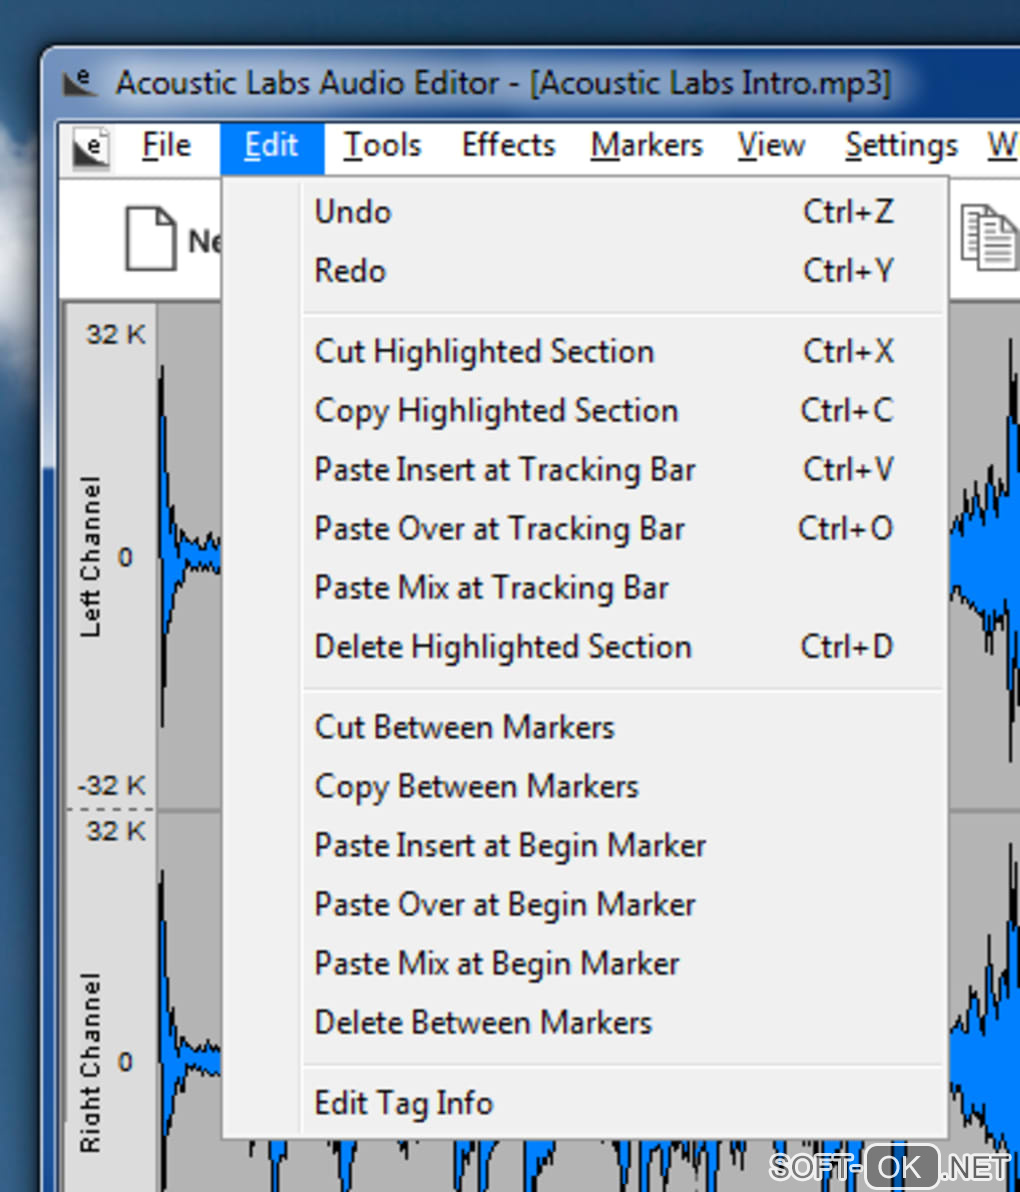Click the Left Channel label

point(90,557)
